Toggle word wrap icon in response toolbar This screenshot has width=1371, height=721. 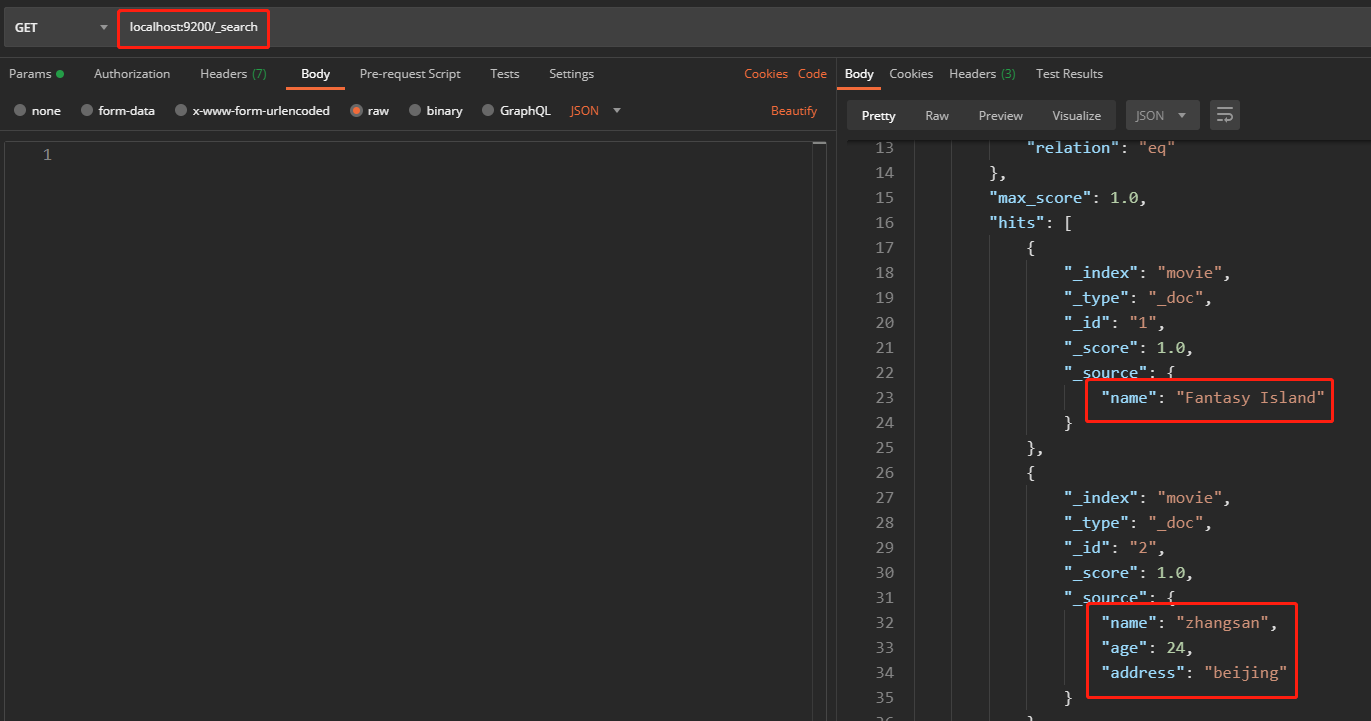click(x=1224, y=115)
